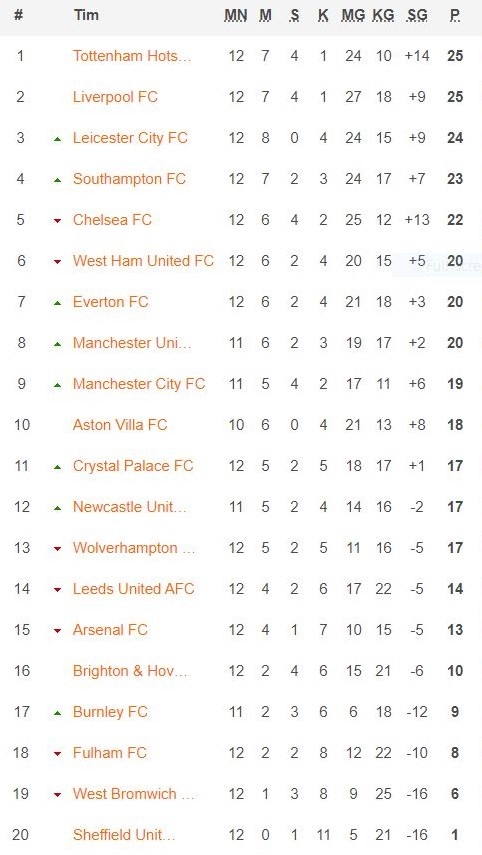Click the green up arrow beside Burnley FC
This screenshot has width=482, height=855.
[x=57, y=713]
